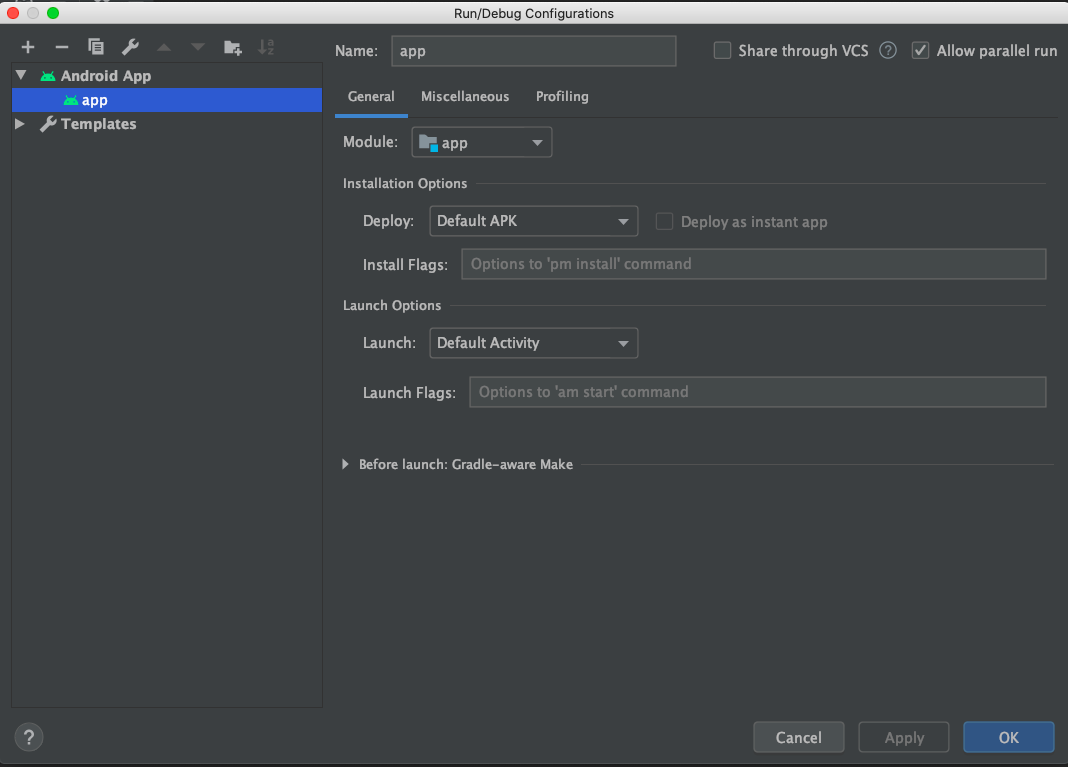Click the Install Flags input field
The height and width of the screenshot is (767, 1068).
click(753, 263)
